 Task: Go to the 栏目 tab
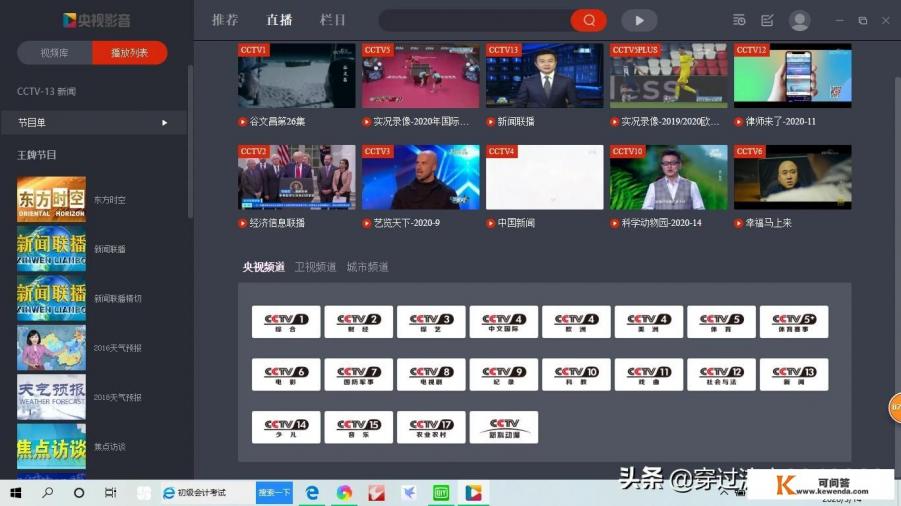pos(333,20)
